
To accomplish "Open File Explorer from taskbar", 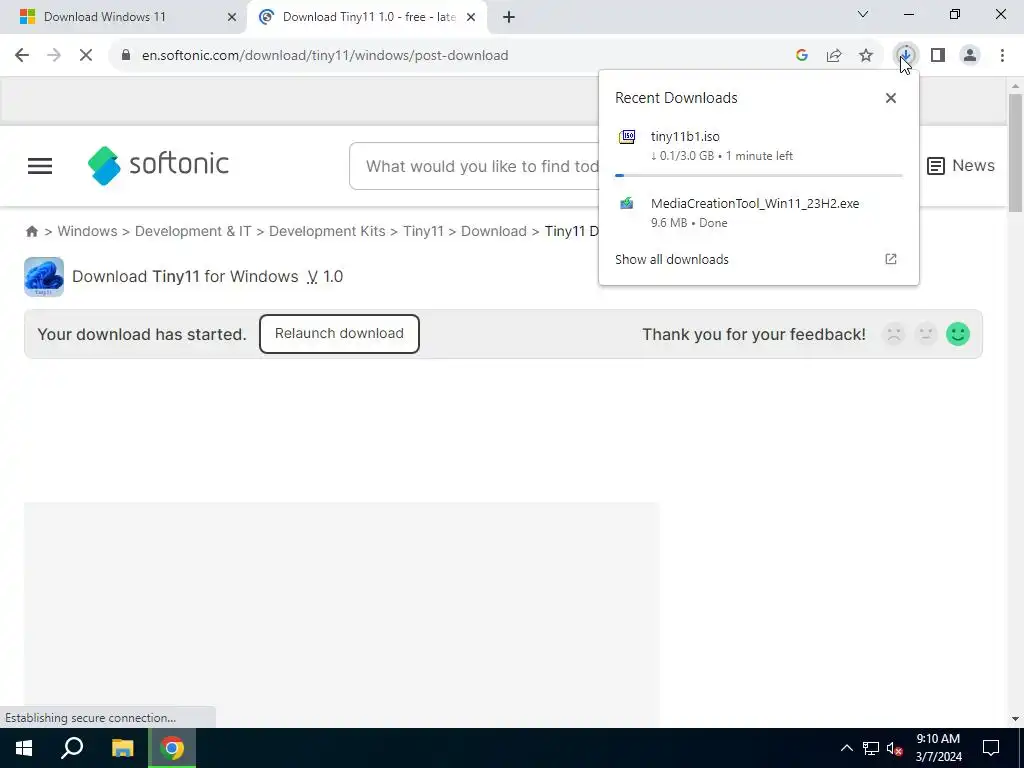I will coord(122,748).
